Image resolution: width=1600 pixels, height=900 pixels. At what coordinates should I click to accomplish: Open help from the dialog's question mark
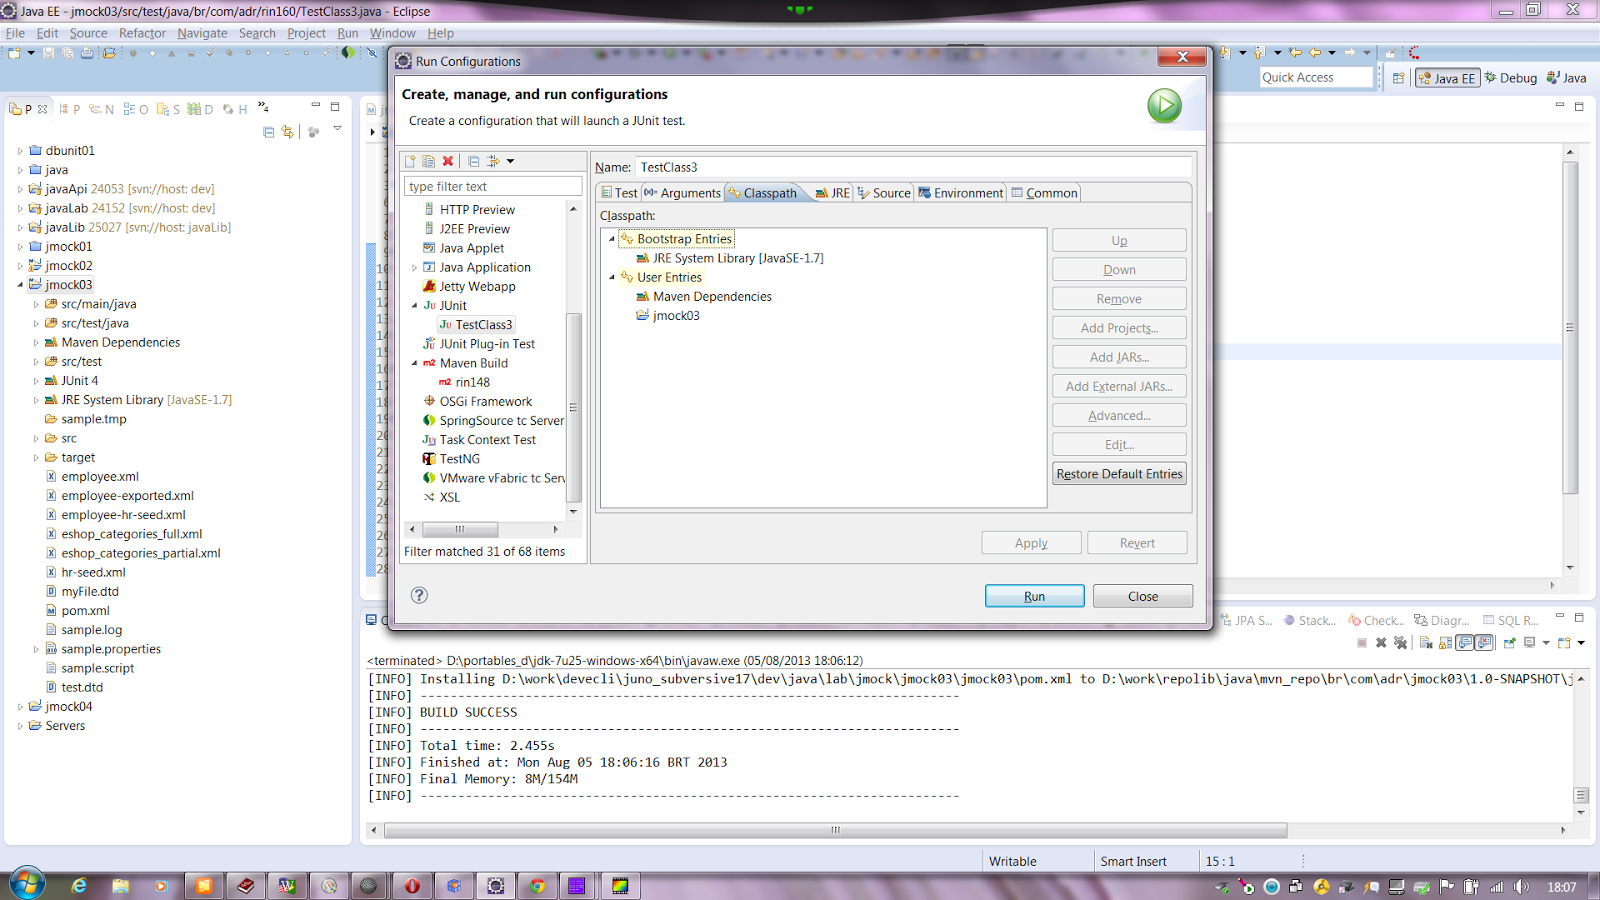(419, 595)
